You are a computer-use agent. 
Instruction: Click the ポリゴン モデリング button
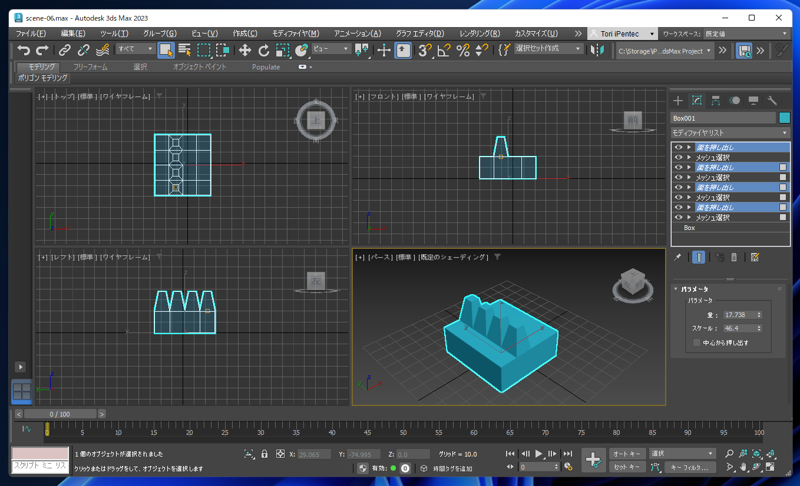[x=42, y=78]
